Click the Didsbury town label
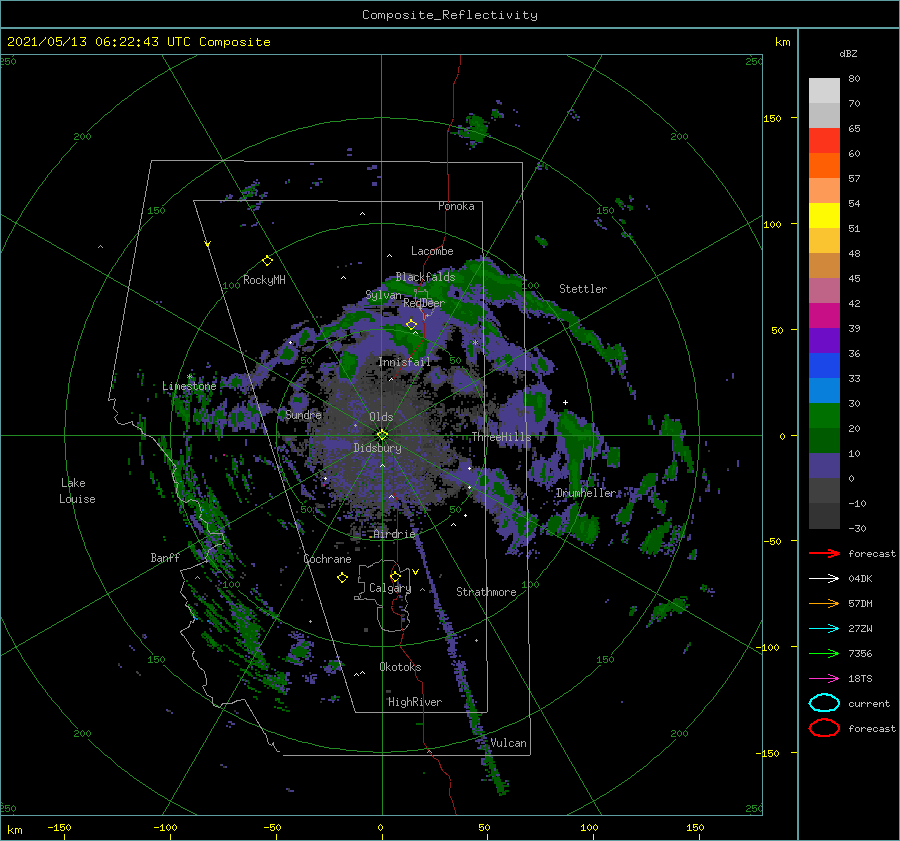 click(378, 448)
